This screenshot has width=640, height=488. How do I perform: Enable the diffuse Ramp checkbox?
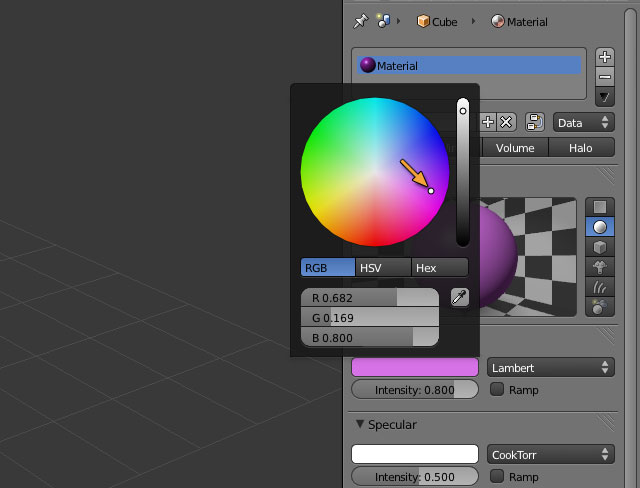coord(497,390)
